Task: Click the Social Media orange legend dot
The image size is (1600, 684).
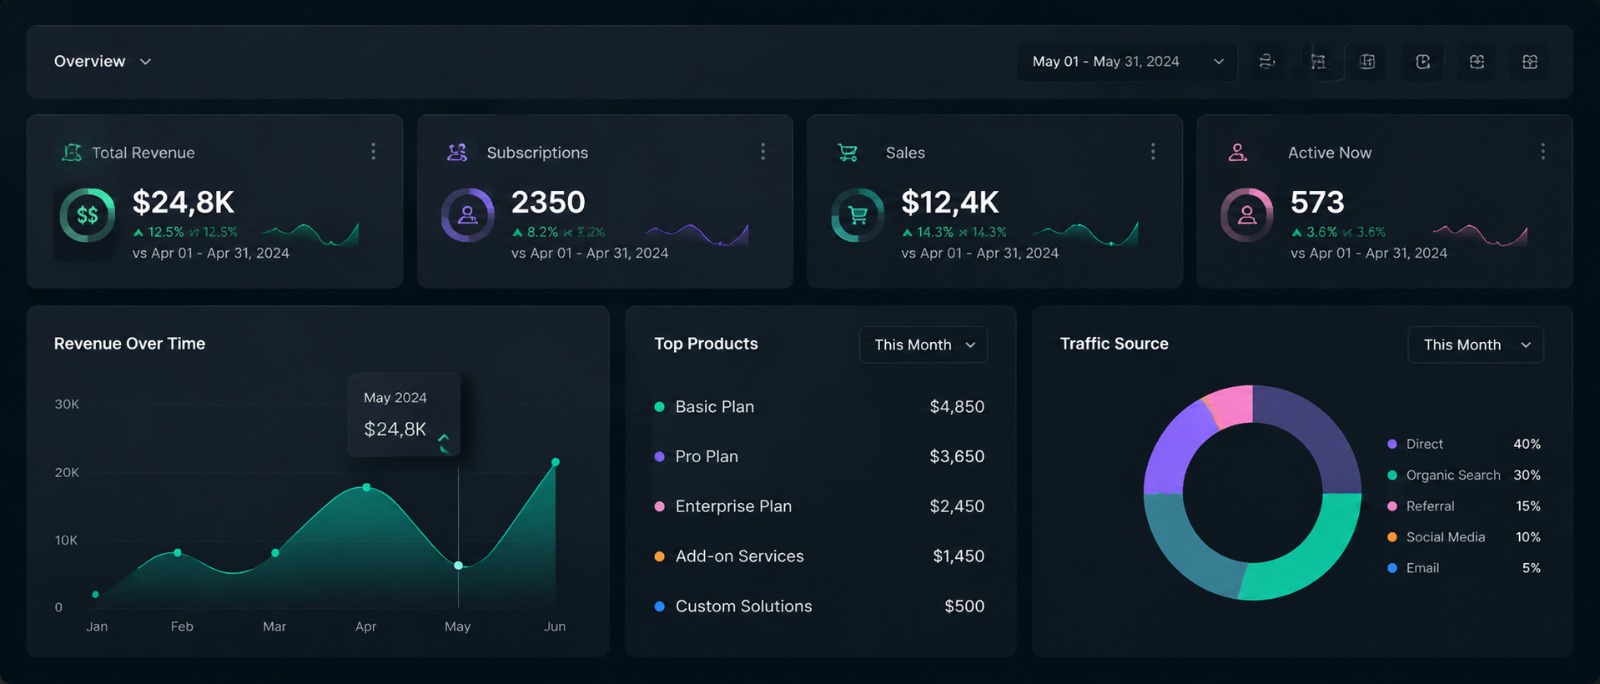Action: [x=1392, y=537]
